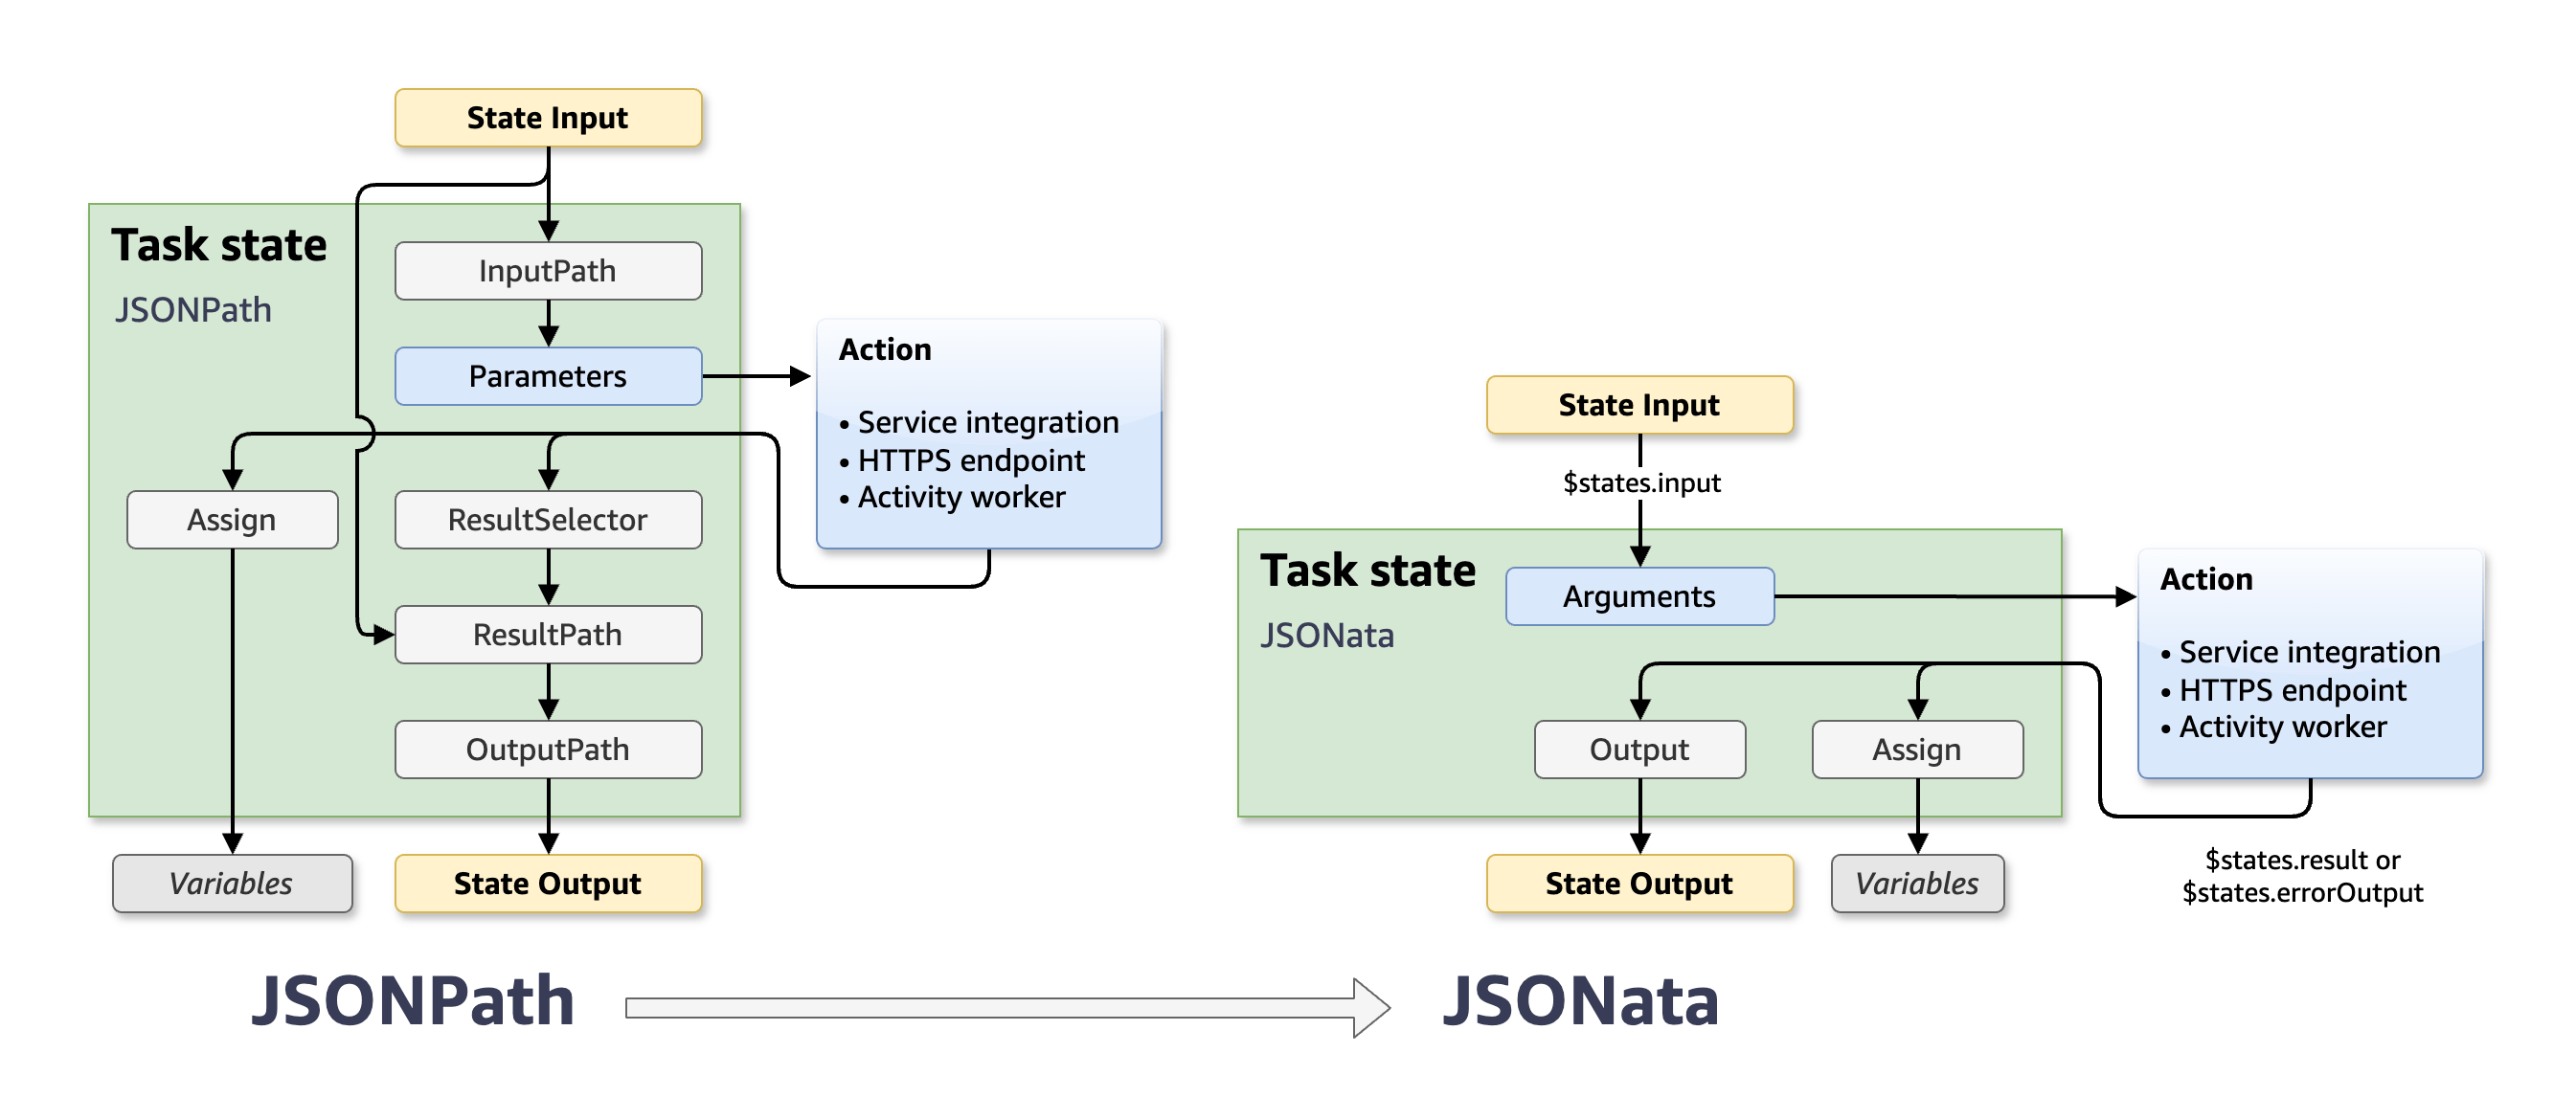Screen dimensions: 2576x1120
Task: Click the Variables box under JSONata
Action: (1918, 884)
